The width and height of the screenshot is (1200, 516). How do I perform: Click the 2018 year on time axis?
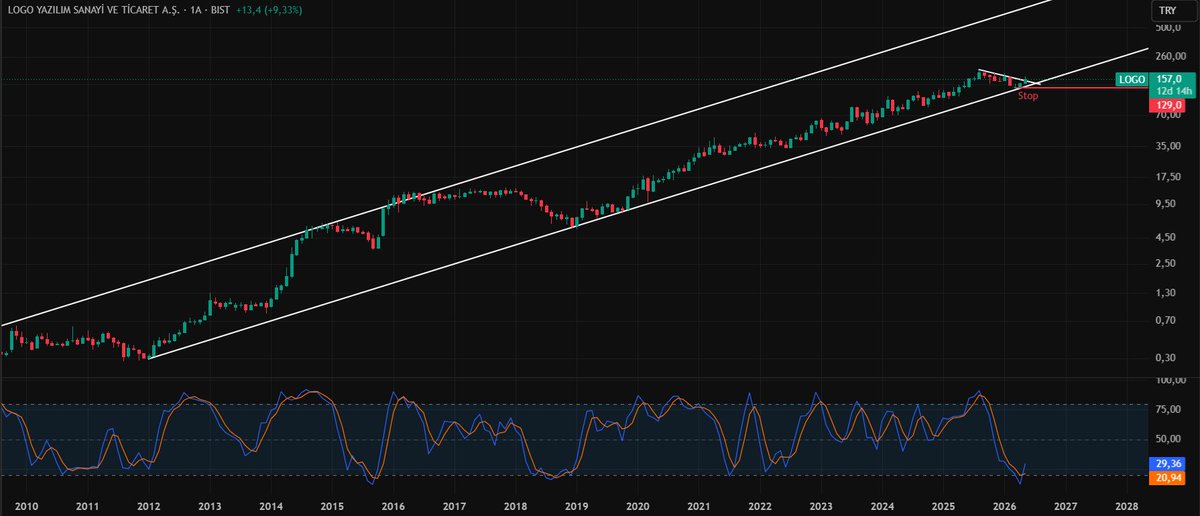tap(515, 507)
